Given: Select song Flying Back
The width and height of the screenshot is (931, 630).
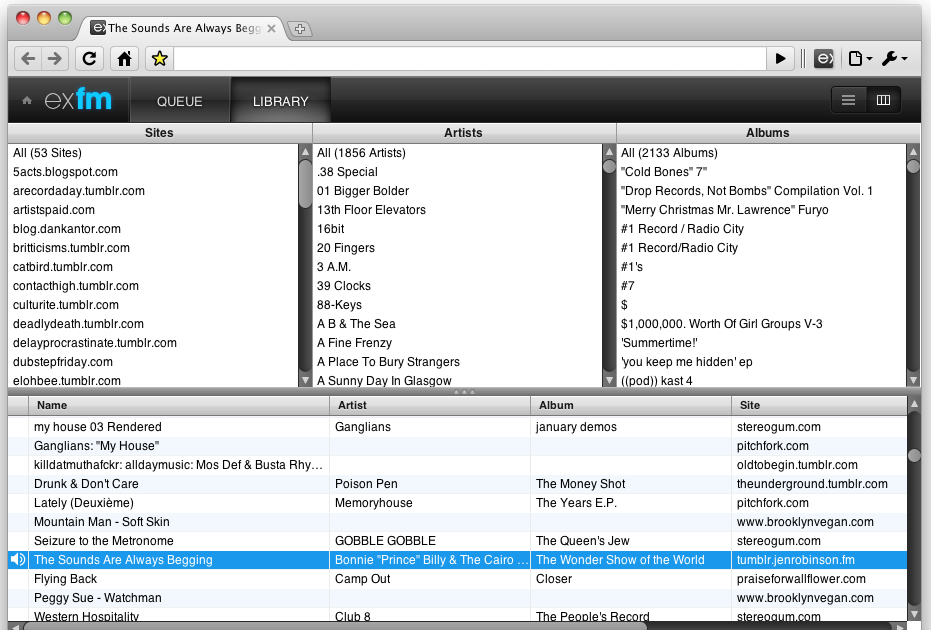Looking at the screenshot, I should point(458,579).
